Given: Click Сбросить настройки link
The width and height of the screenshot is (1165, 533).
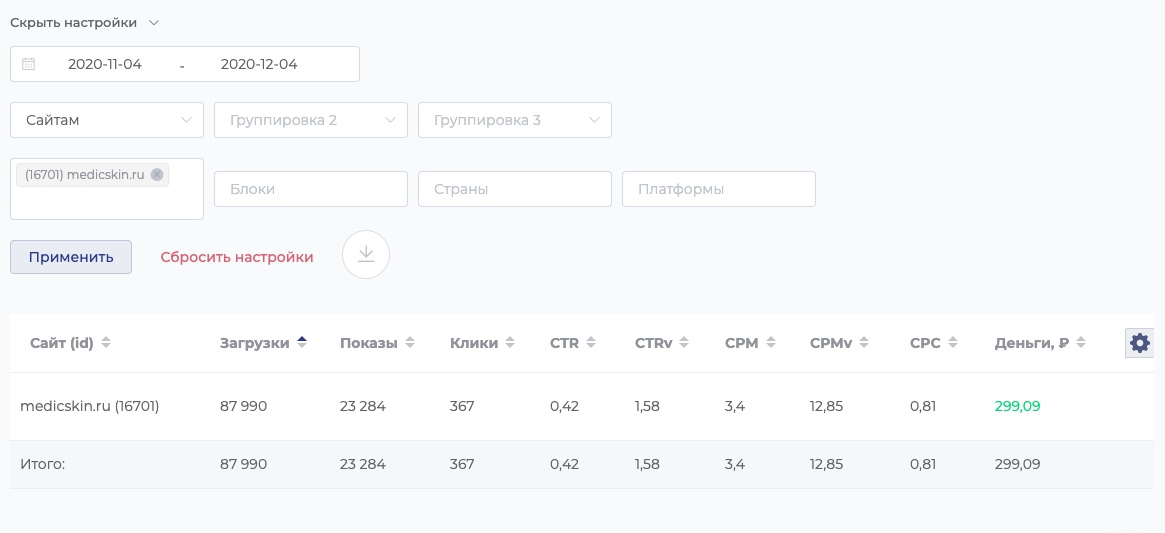Looking at the screenshot, I should click(x=237, y=257).
